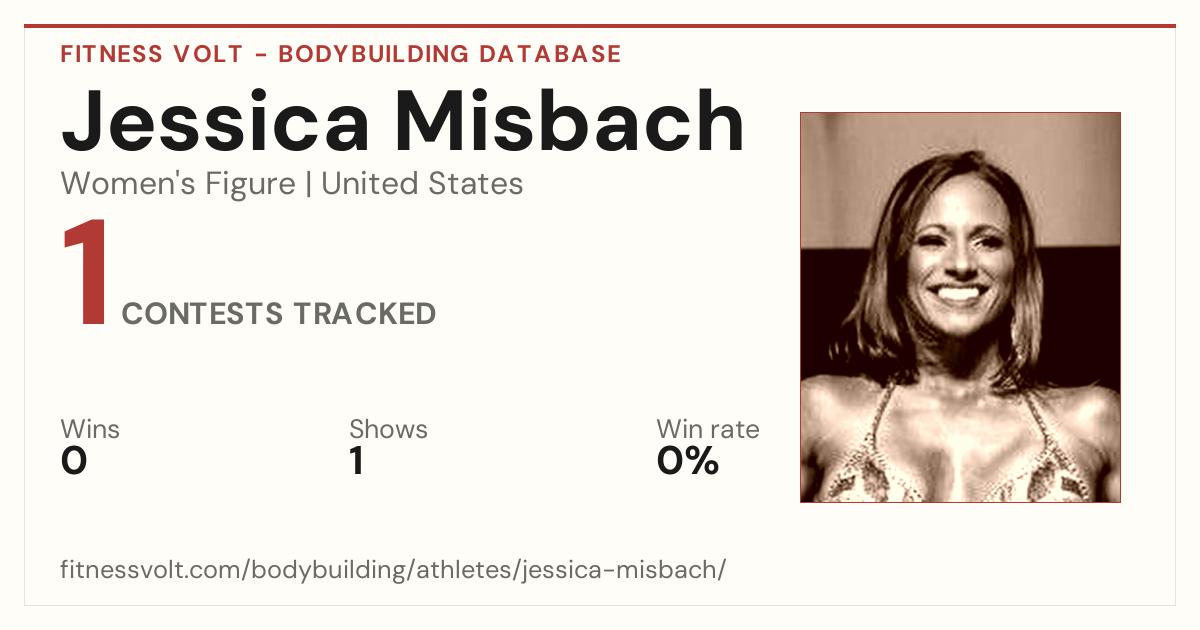Click the word Misbach in the title

pos(569,122)
